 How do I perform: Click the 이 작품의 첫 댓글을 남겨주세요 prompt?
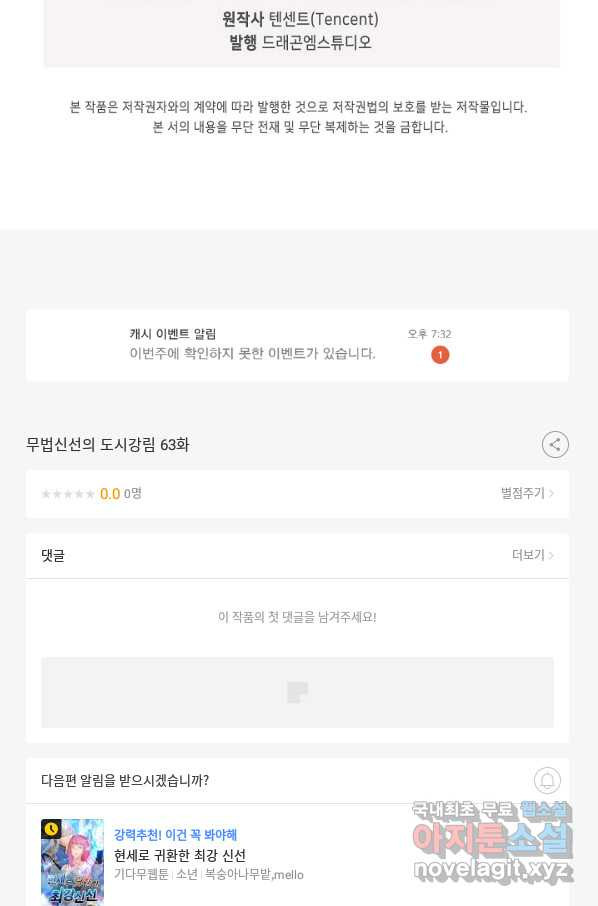point(297,617)
